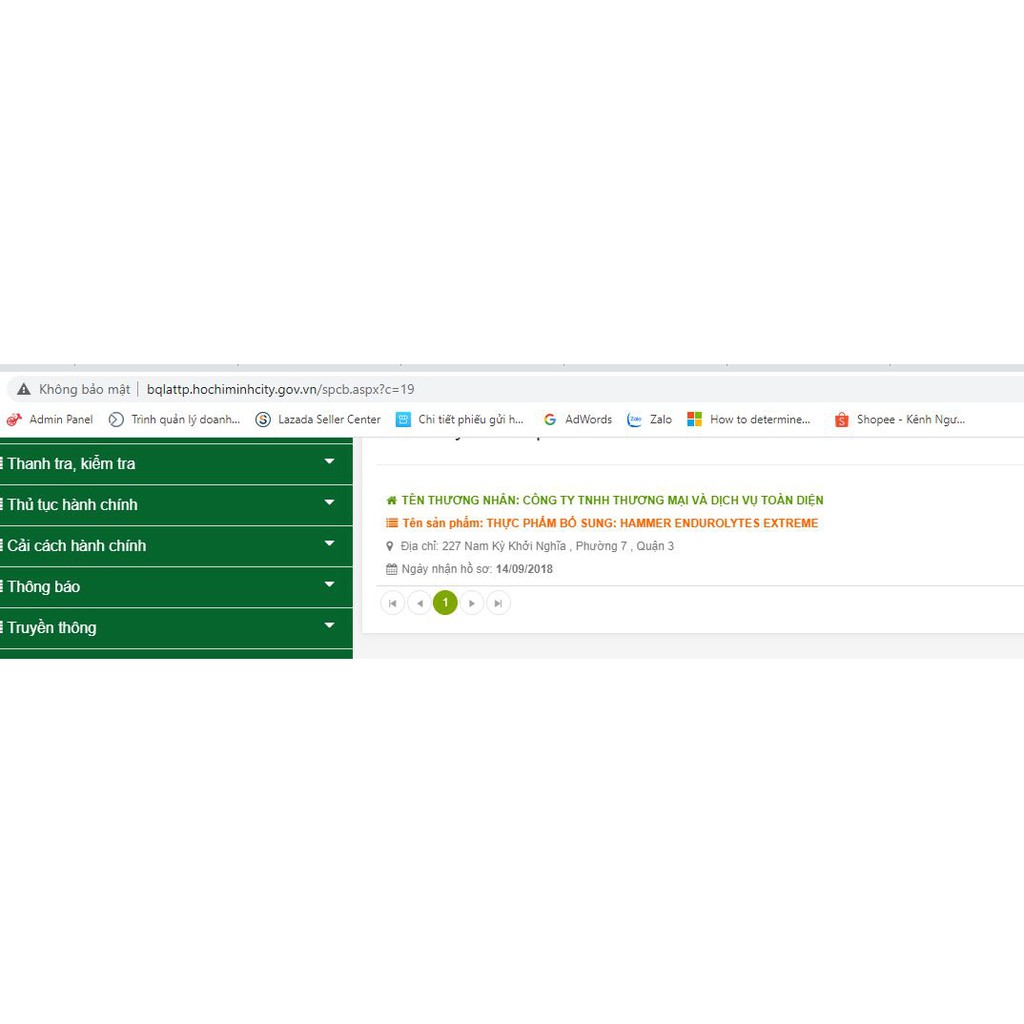Viewport: 1024px width, 1024px height.
Task: Open the Zalo bookmark
Action: pyautogui.click(x=649, y=420)
